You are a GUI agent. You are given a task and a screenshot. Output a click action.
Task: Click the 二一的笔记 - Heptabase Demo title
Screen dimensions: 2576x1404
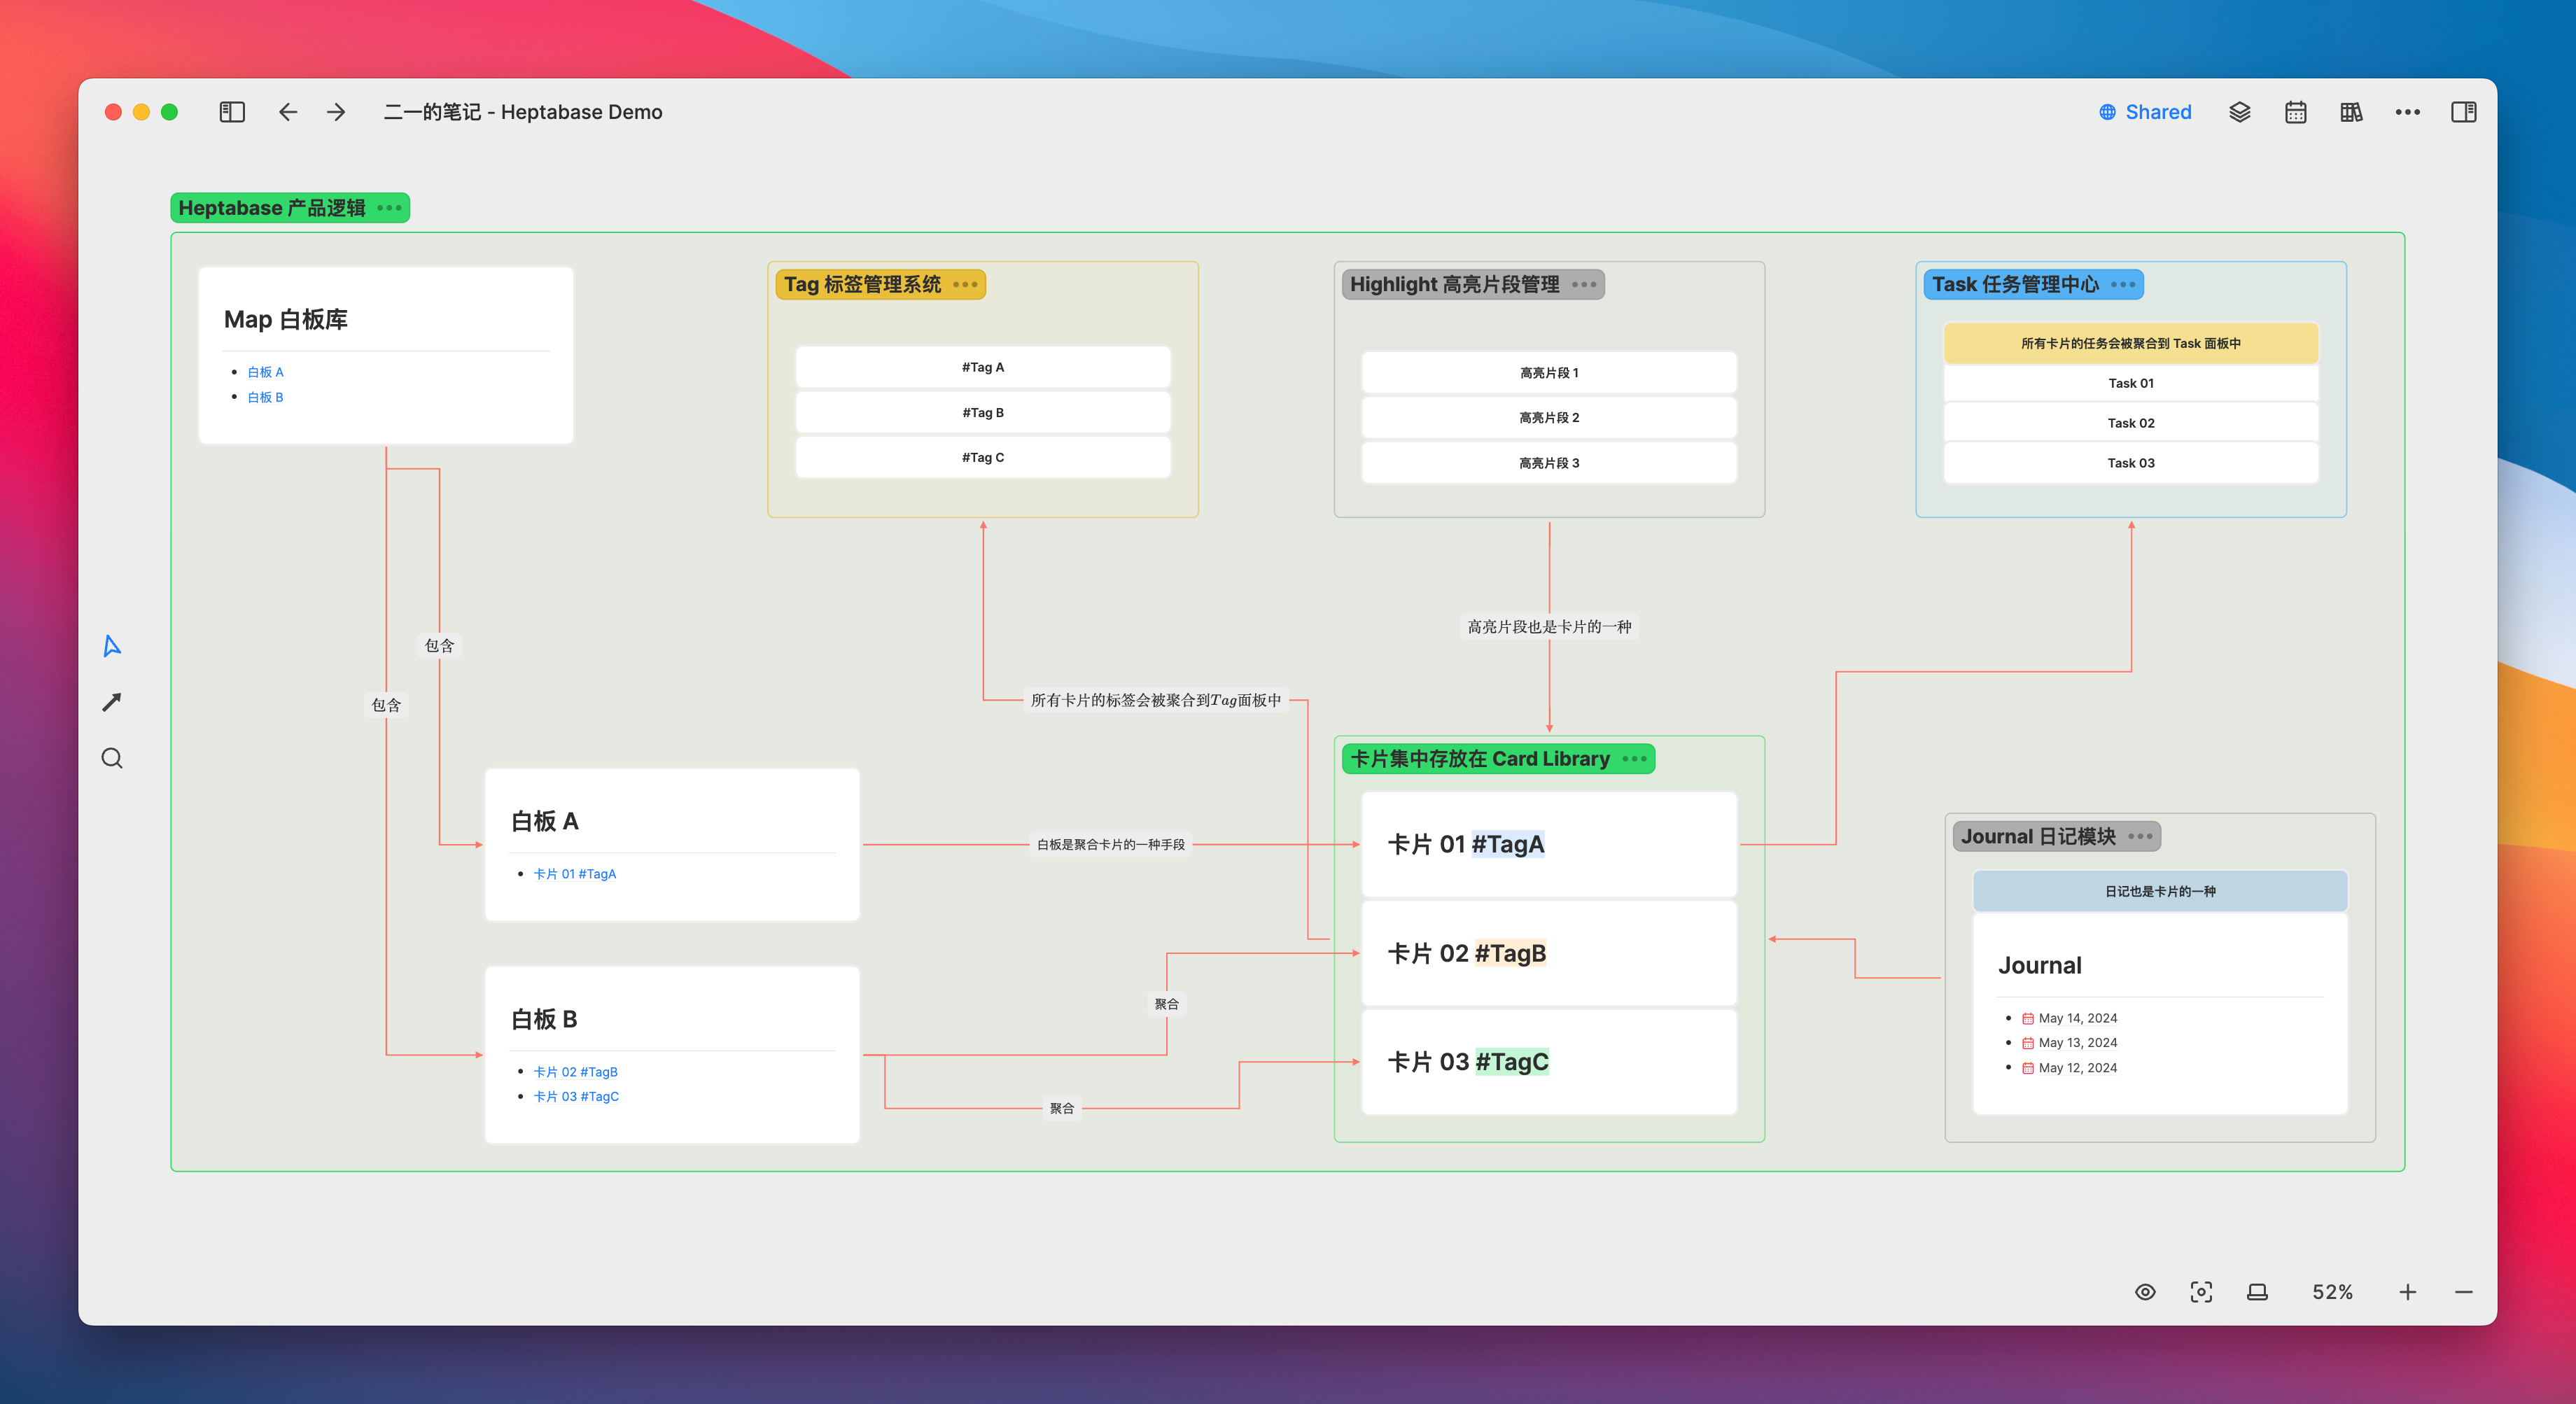click(x=523, y=112)
